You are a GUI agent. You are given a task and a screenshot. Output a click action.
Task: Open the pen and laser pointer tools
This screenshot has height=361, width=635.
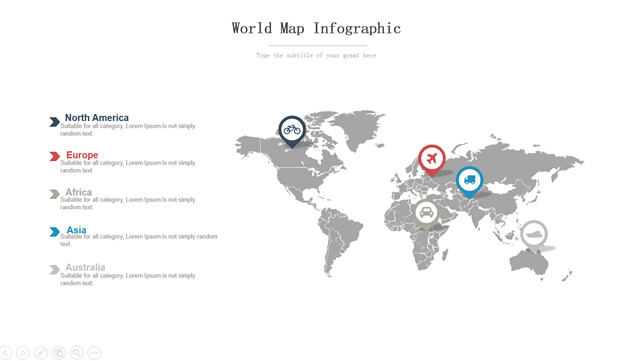(x=41, y=353)
